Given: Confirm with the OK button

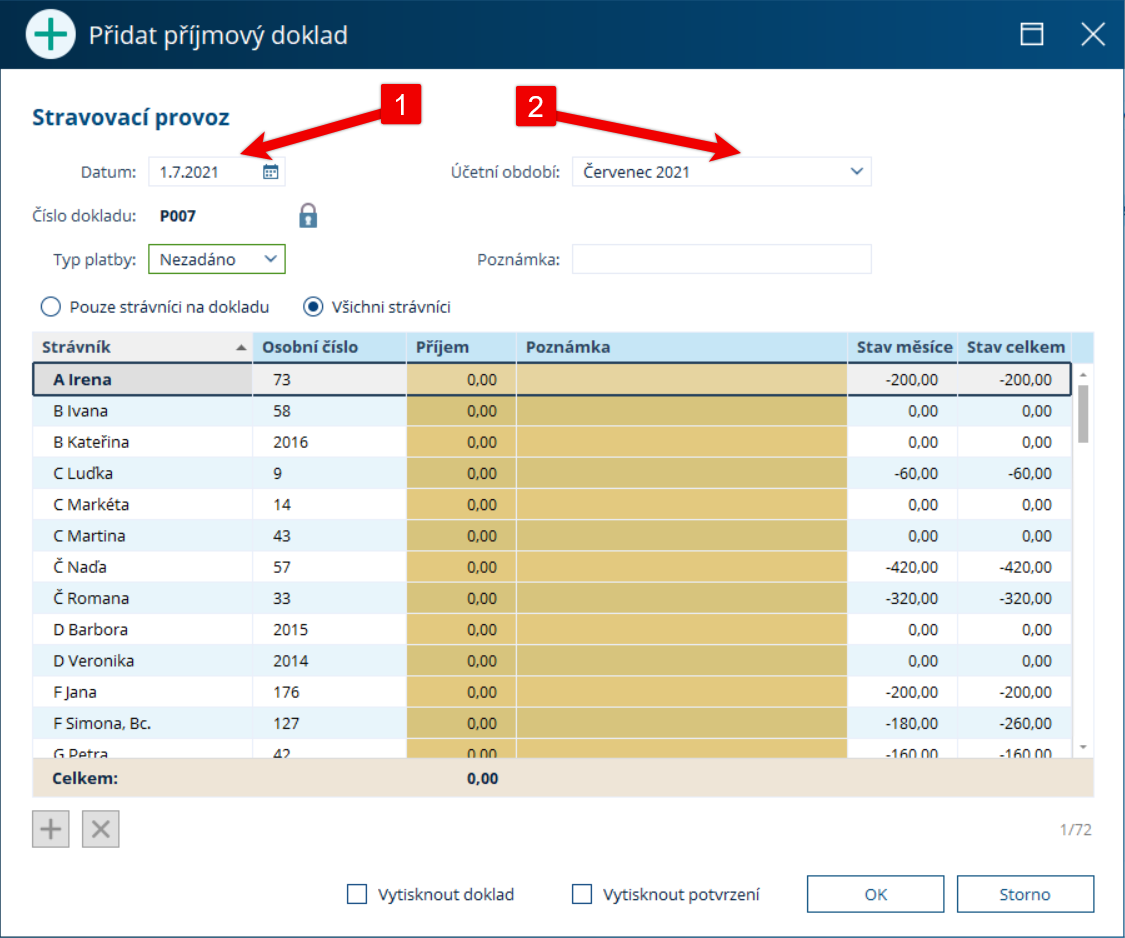Looking at the screenshot, I should click(x=875, y=894).
